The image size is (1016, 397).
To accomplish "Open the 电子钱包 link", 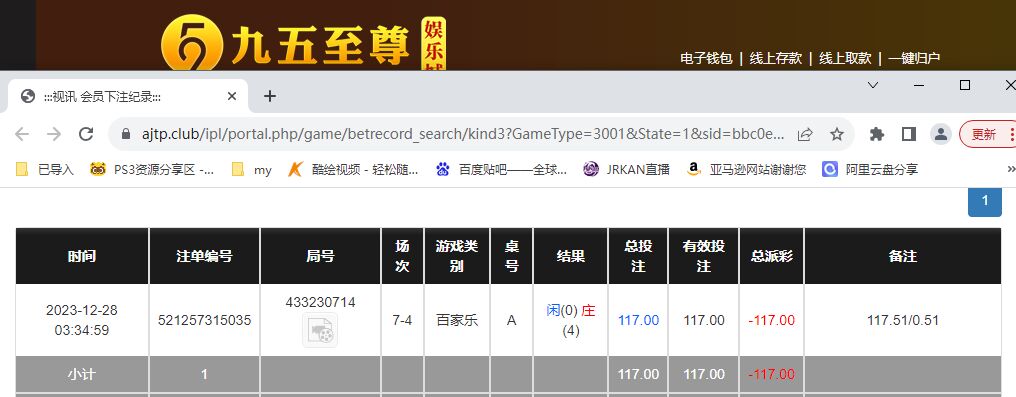I will click(x=706, y=58).
